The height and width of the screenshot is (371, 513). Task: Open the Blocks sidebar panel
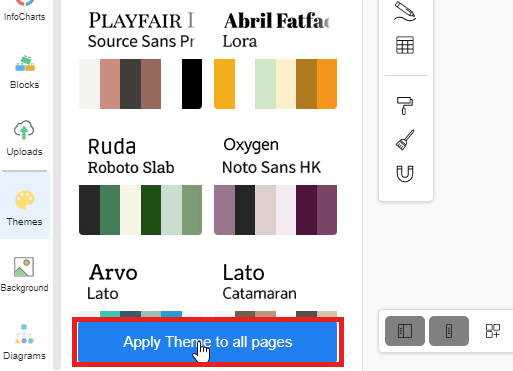click(25, 72)
